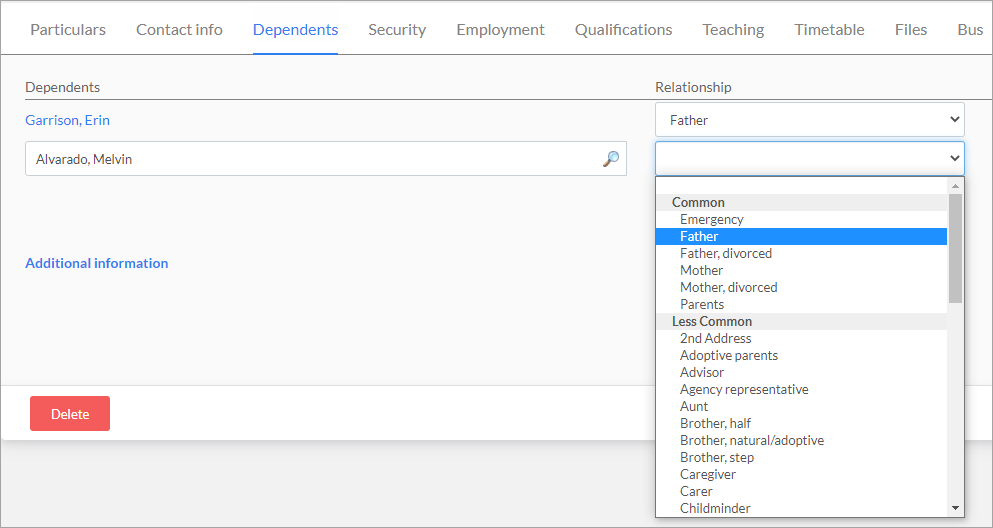Screen dimensions: 993x528
Task: Select the Carer option
Action: point(801,491)
